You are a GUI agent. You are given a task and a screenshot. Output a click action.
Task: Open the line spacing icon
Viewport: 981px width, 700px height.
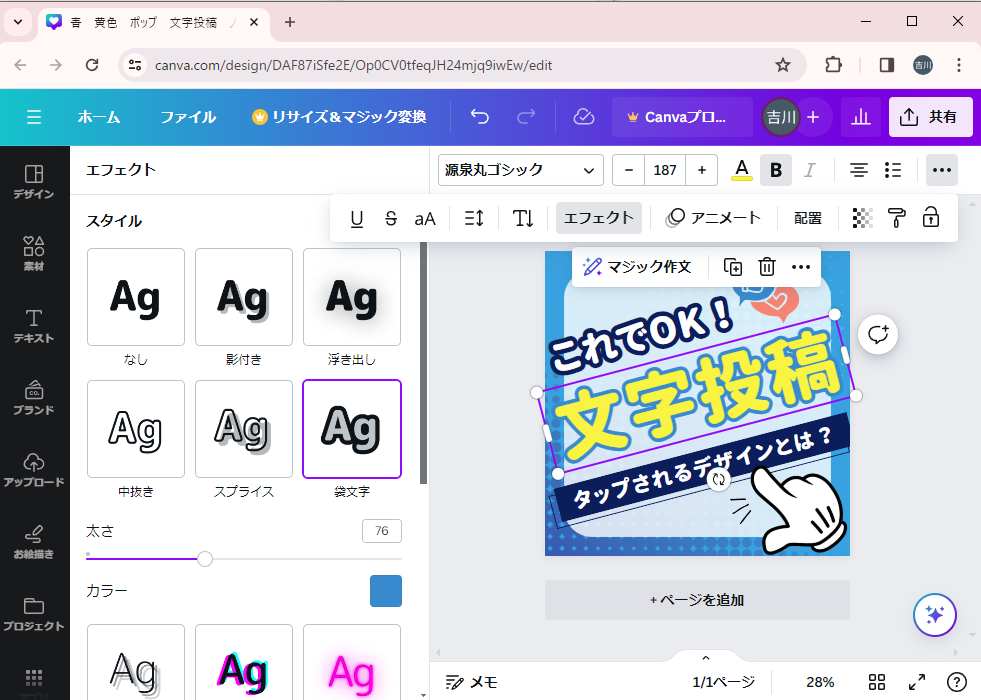[x=474, y=218]
